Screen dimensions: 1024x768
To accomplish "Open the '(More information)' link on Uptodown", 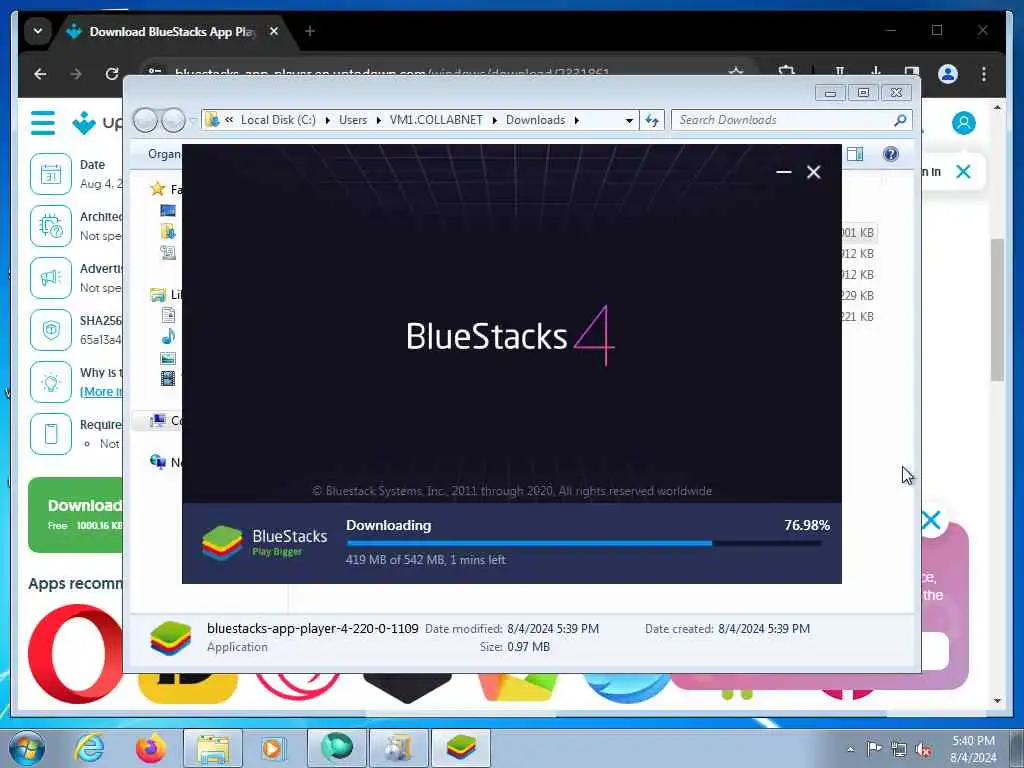I will click(x=101, y=392).
